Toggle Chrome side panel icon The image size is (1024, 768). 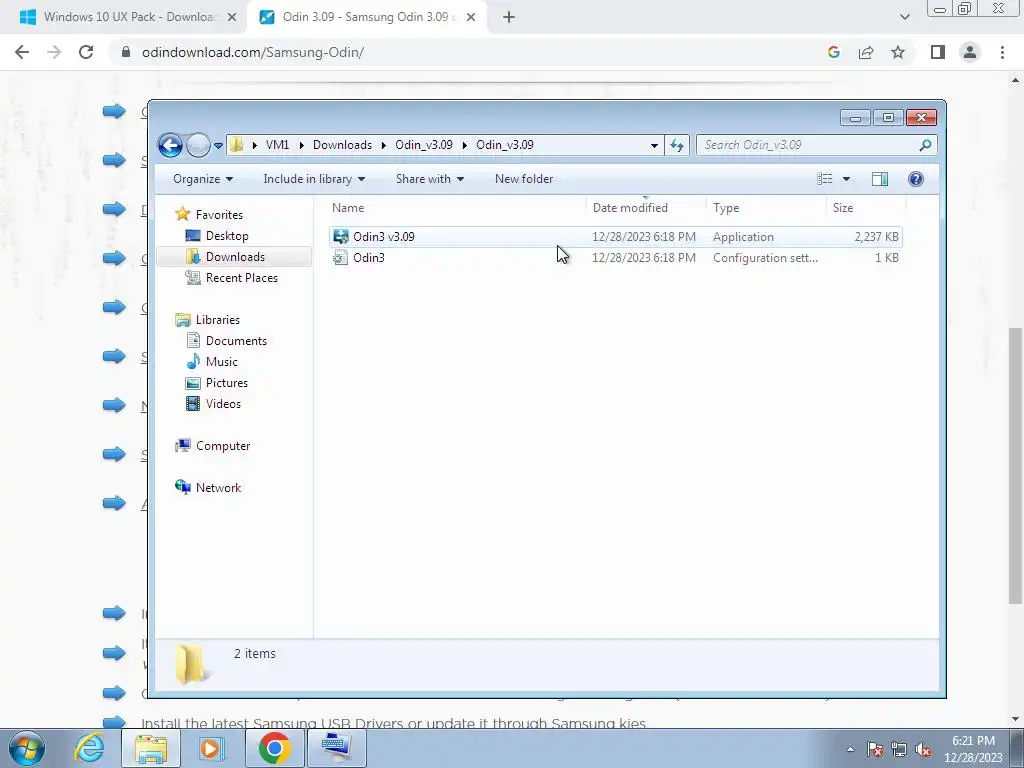938,52
